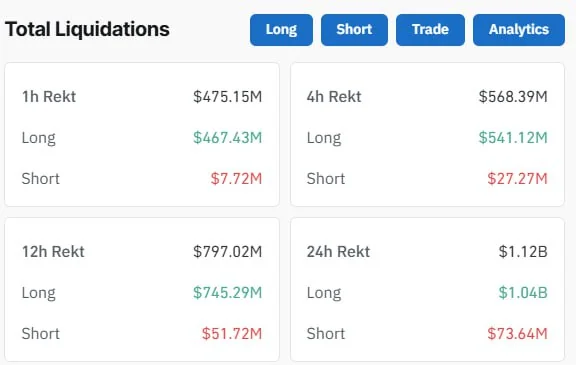
Task: Click the Long button
Action: point(281,30)
